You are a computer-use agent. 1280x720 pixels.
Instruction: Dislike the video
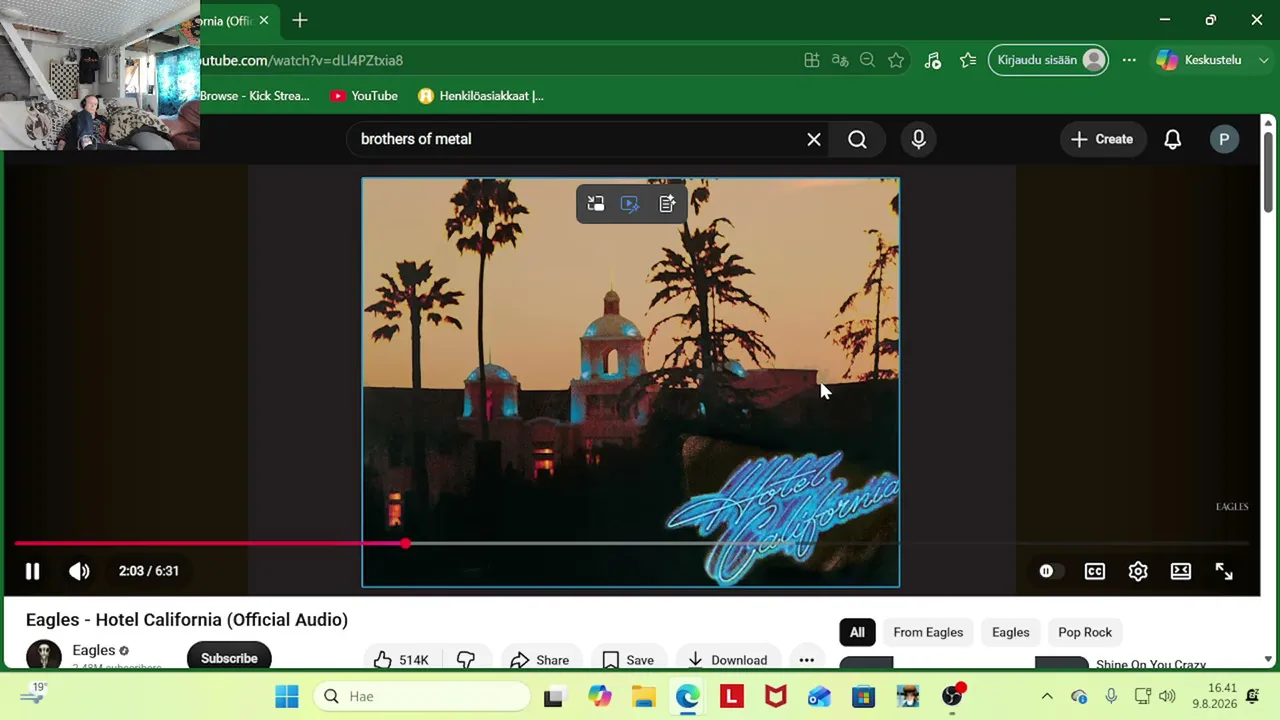point(465,660)
